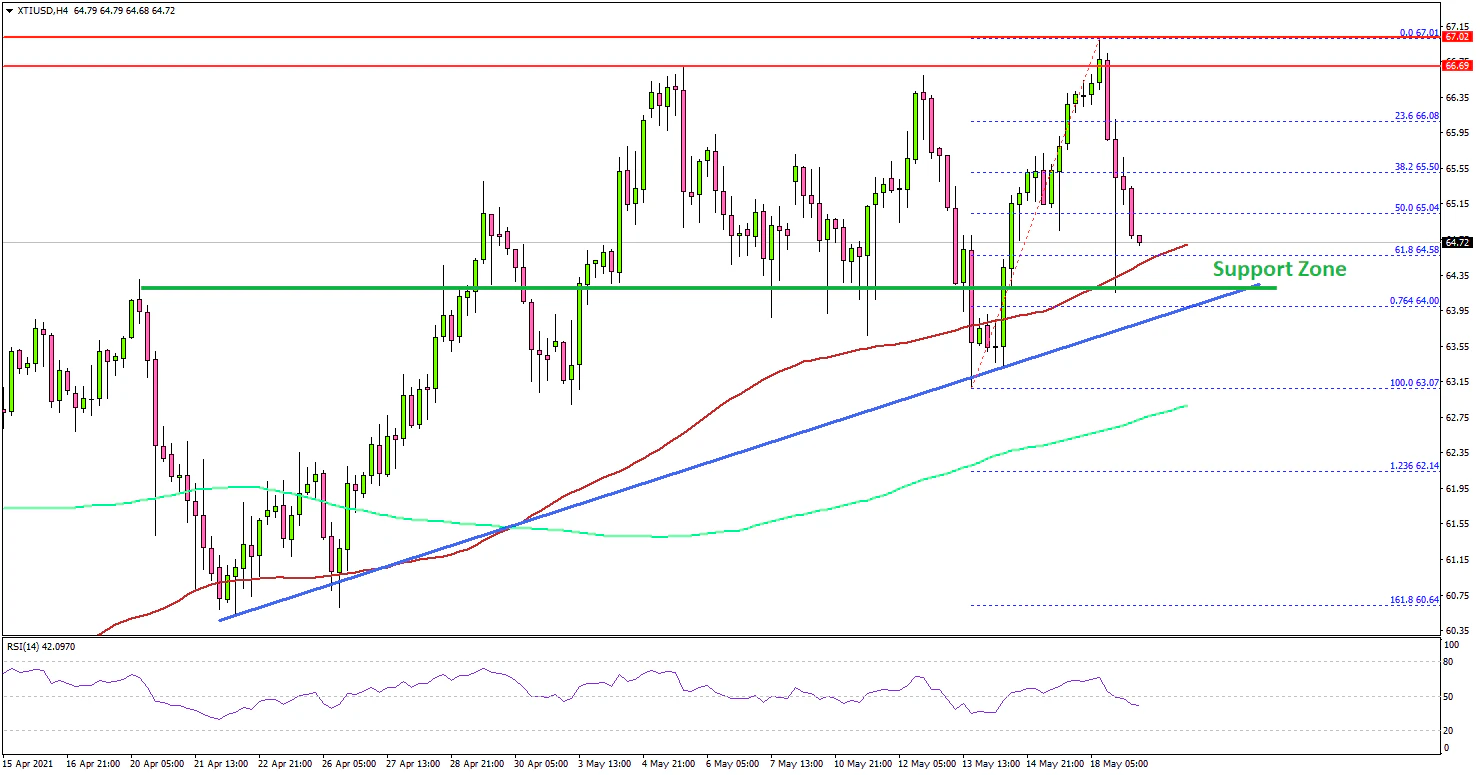The width and height of the screenshot is (1480, 775).
Task: Click the RSI(14) 42.0970 indicator label
Action: 40,647
